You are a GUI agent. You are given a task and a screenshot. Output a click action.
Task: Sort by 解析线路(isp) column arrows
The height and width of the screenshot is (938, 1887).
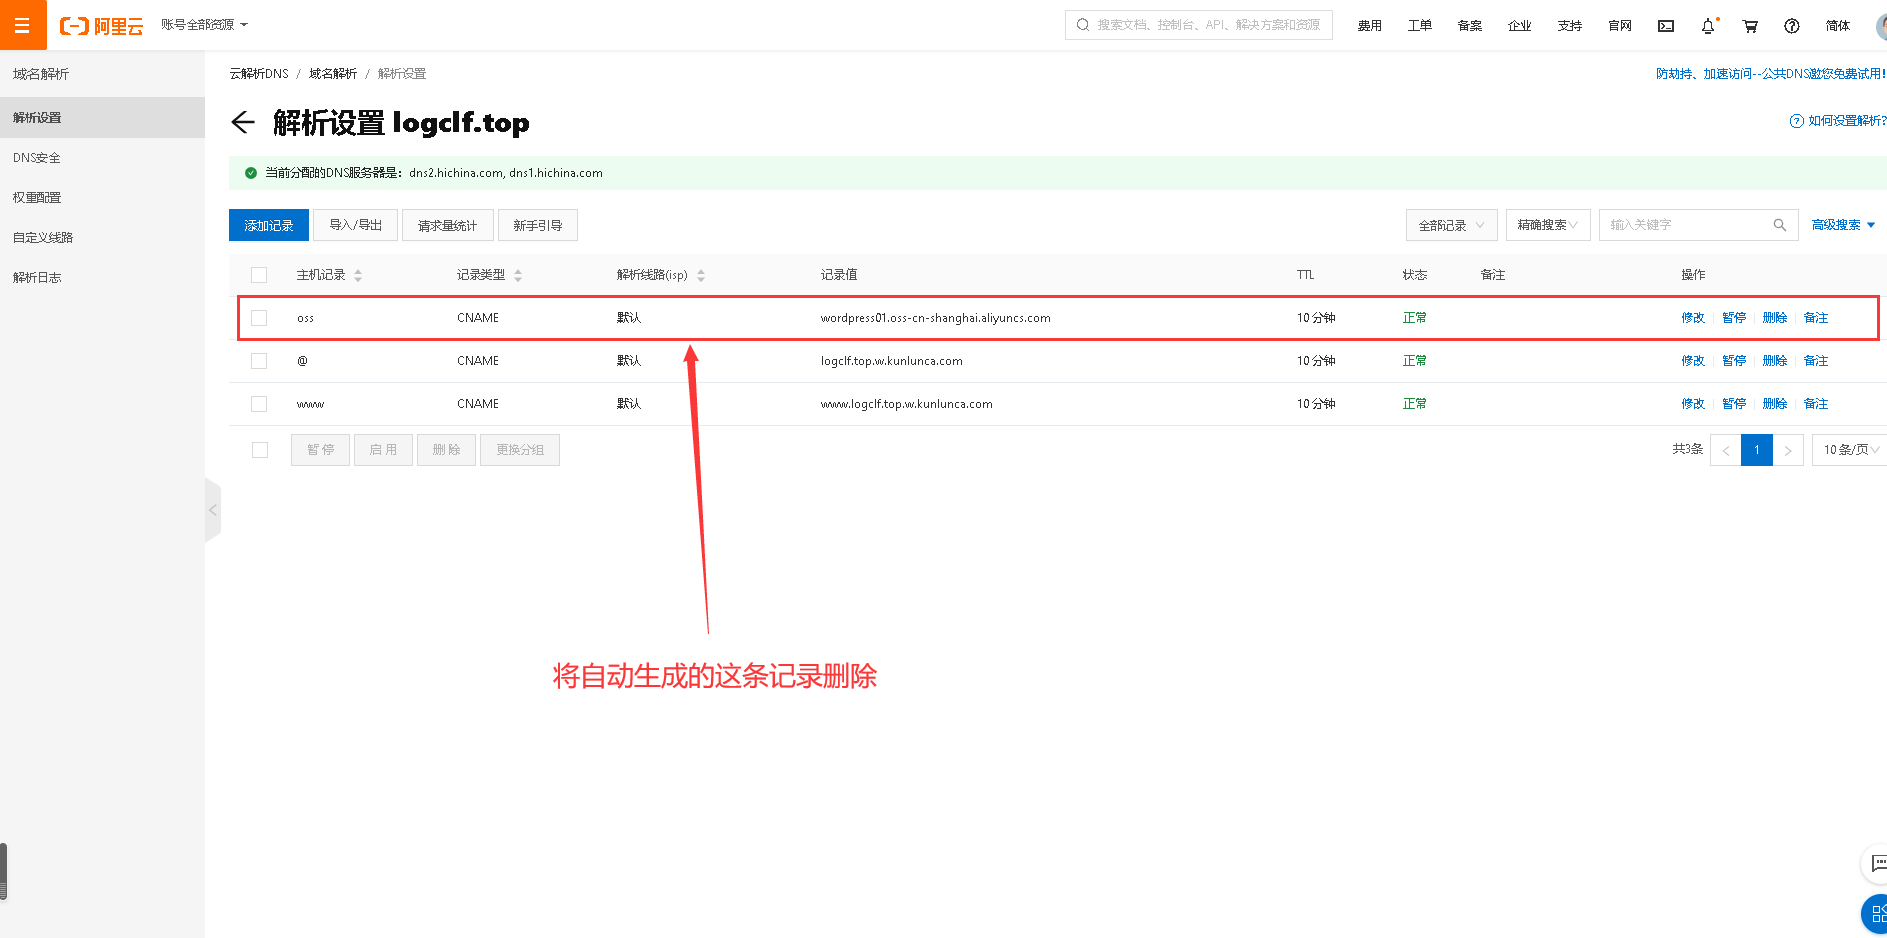click(701, 275)
